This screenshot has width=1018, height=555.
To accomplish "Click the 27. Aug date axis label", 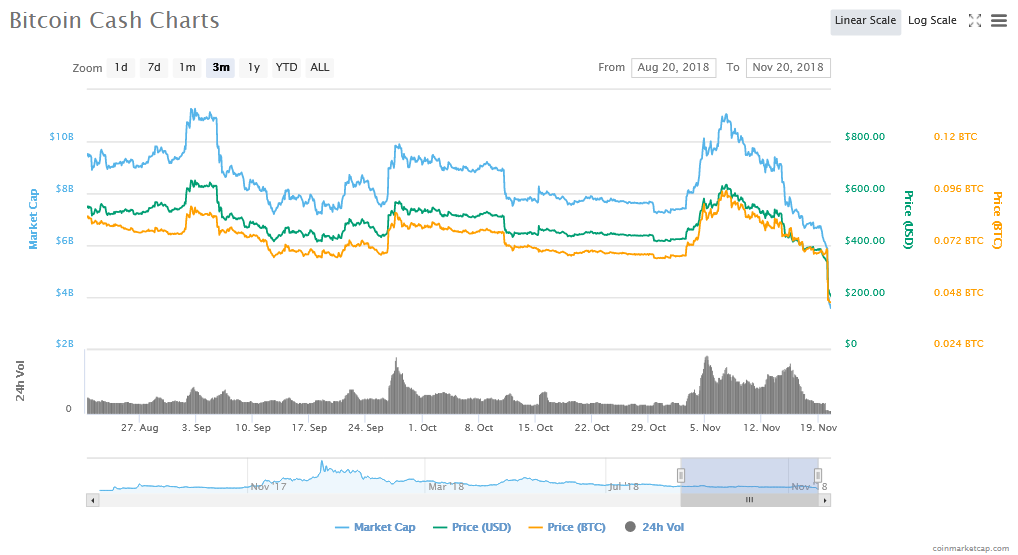I will (x=140, y=428).
